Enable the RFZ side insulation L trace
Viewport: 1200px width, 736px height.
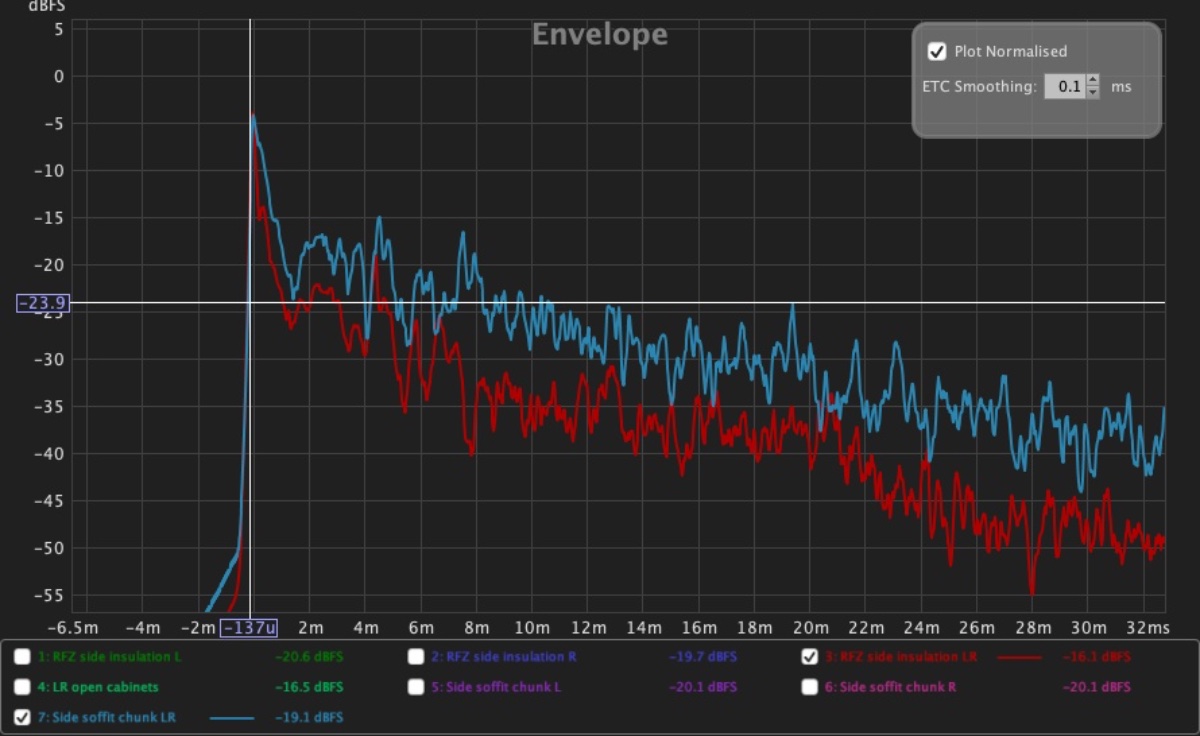click(22, 657)
